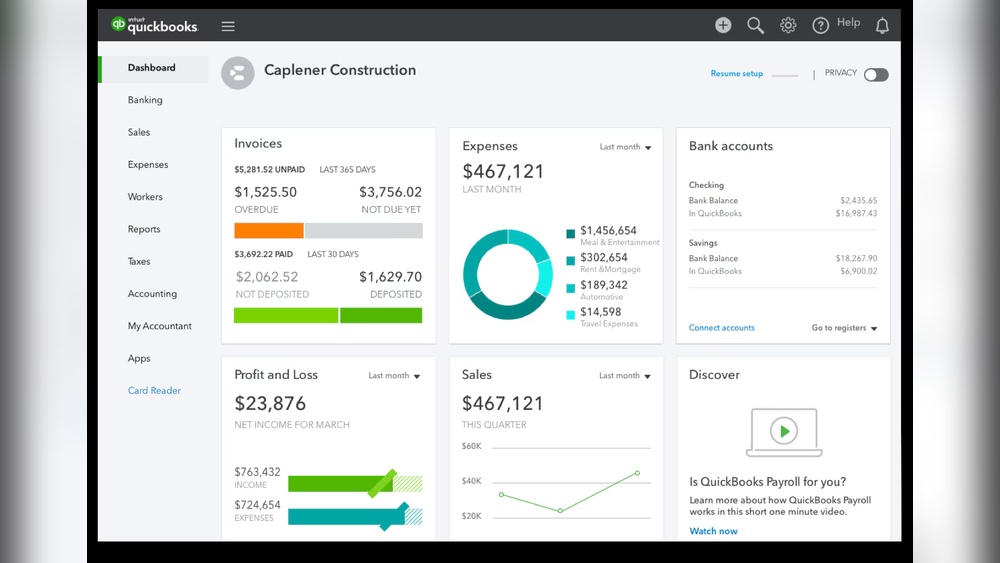Viewport: 1000px width, 563px height.
Task: Click the Watch now link
Action: click(713, 531)
